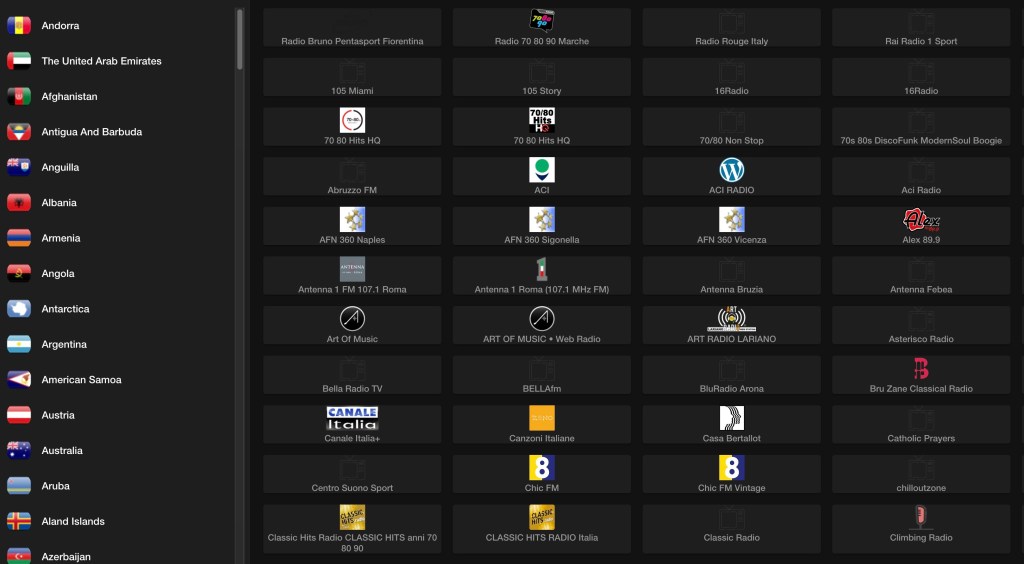The height and width of the screenshot is (564, 1024).
Task: Click the ACI RADIO WordPress logo
Action: coord(731,170)
